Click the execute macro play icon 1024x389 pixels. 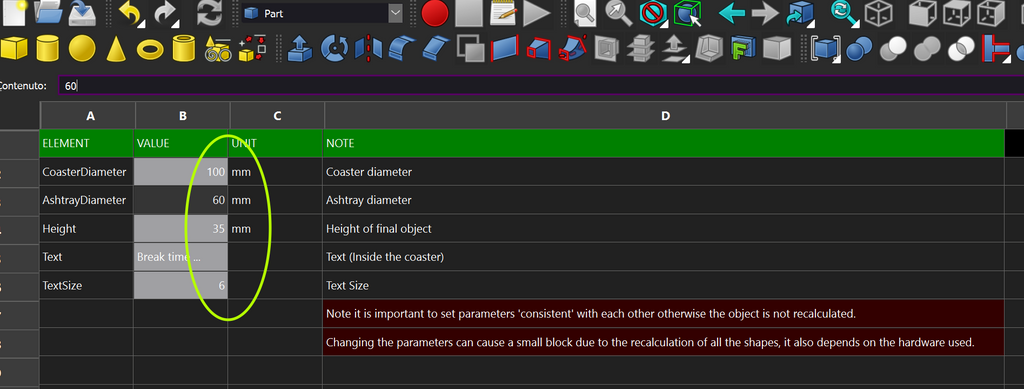tap(537, 13)
